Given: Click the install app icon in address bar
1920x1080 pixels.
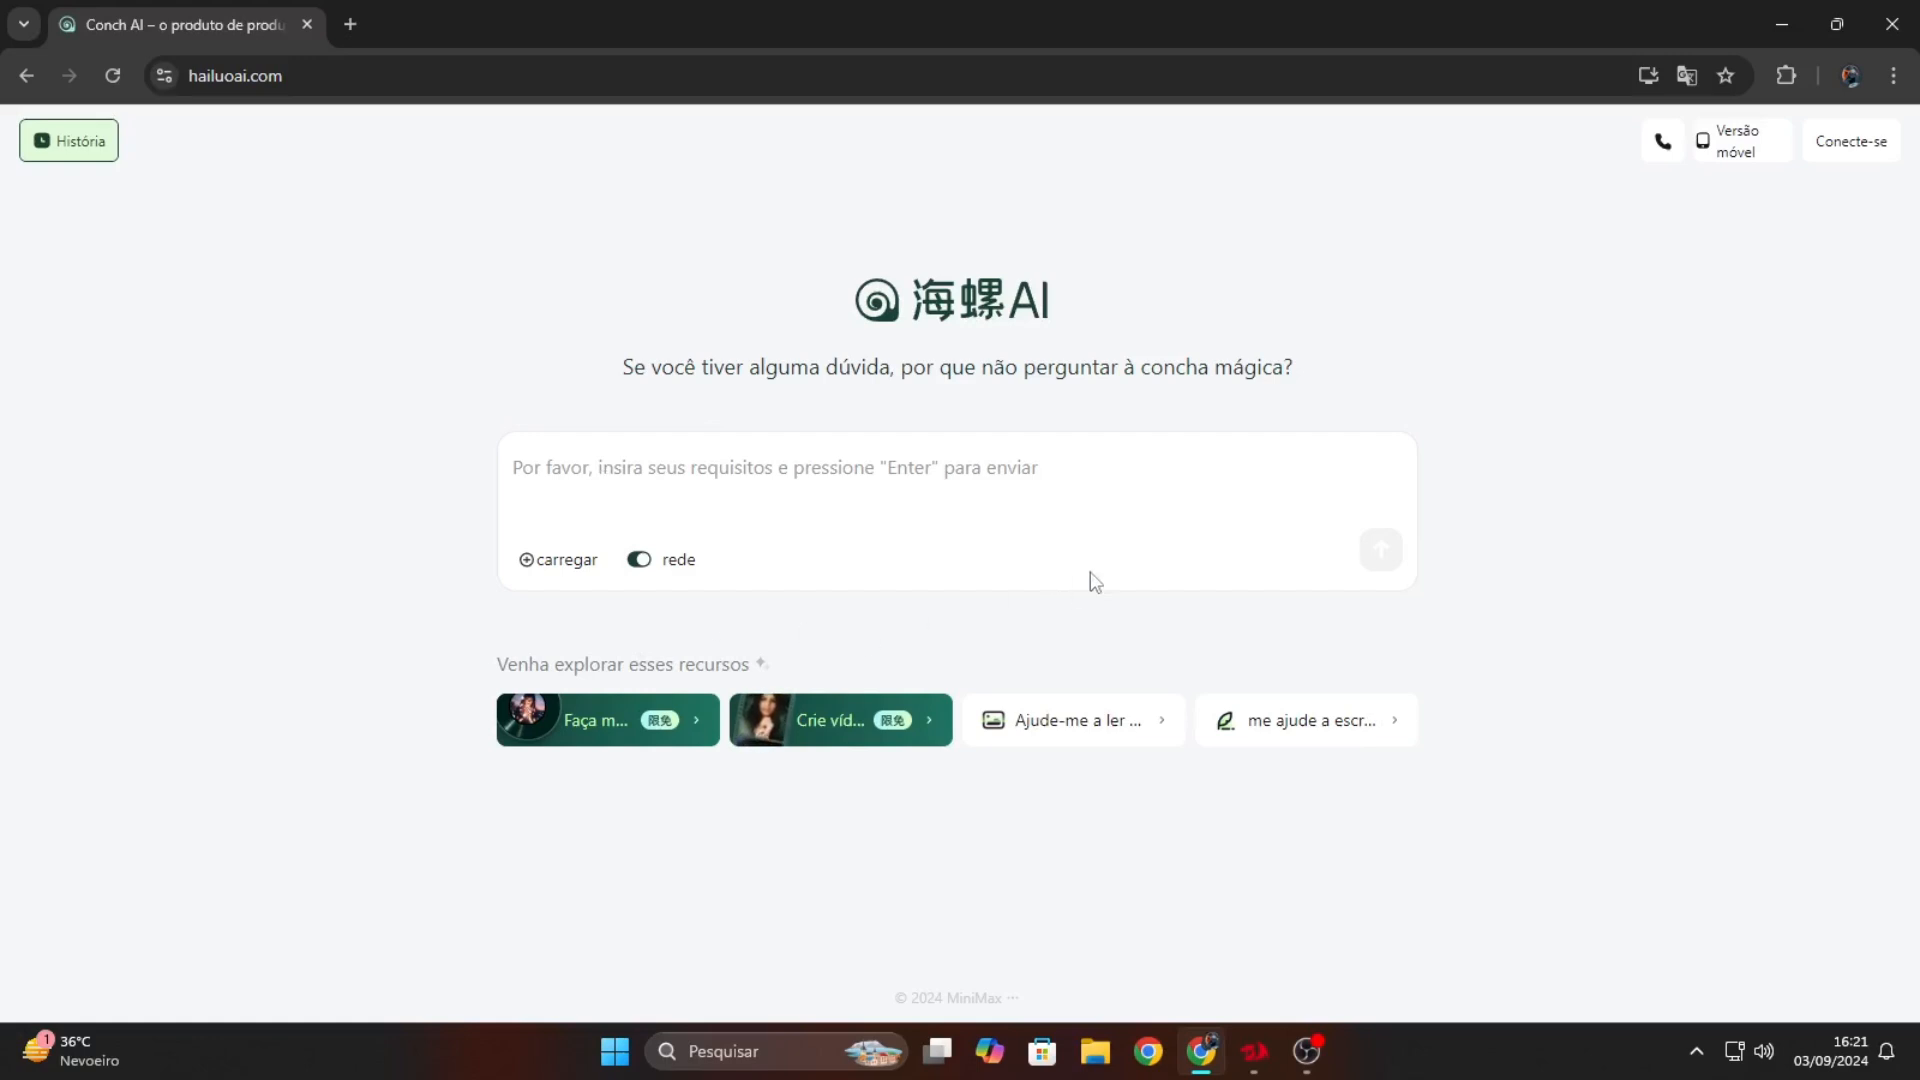Looking at the screenshot, I should [x=1648, y=76].
